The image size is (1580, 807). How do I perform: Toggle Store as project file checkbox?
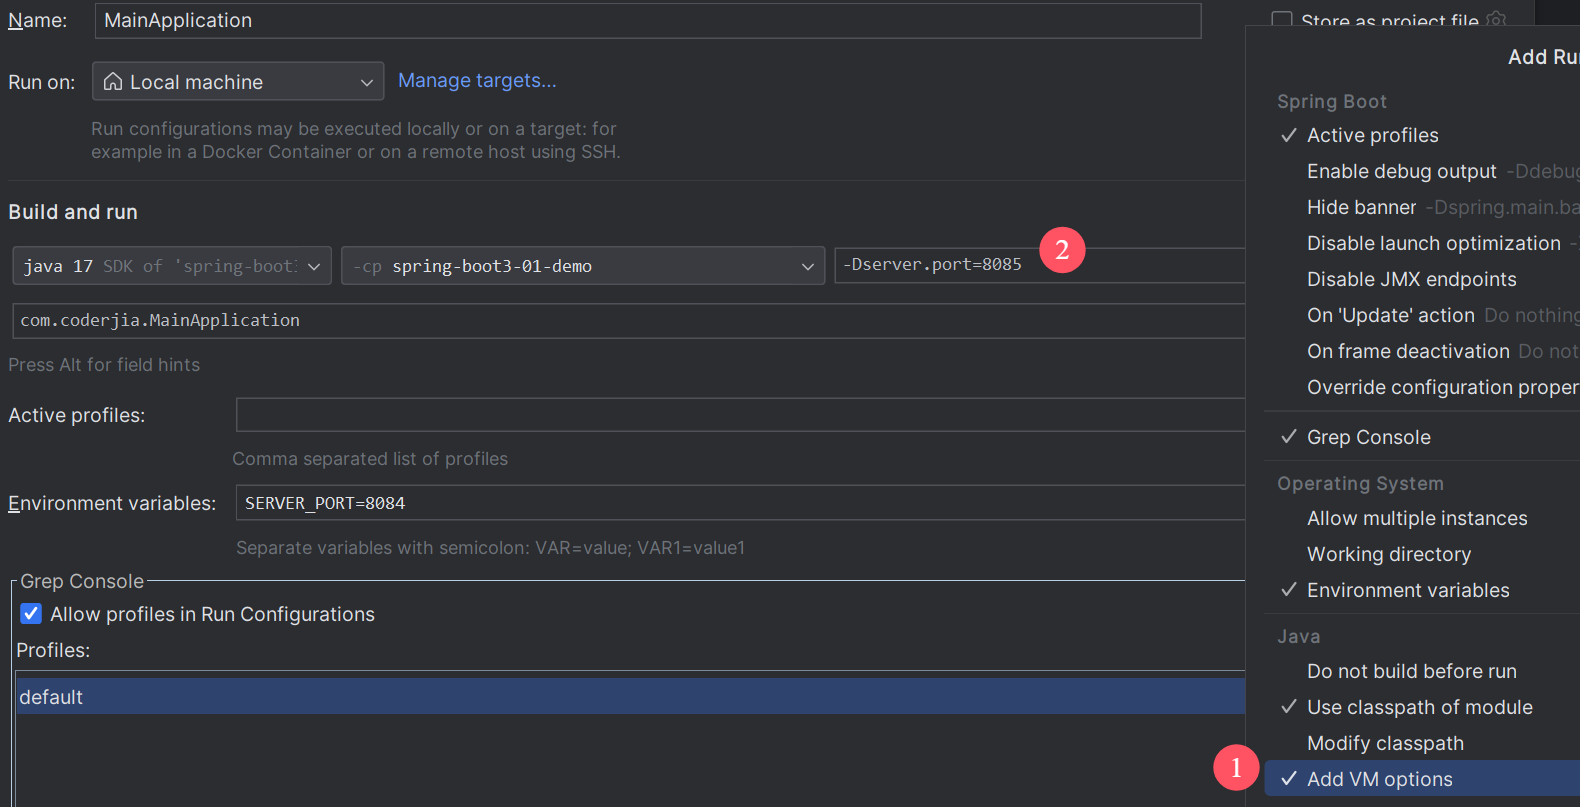pos(1282,20)
